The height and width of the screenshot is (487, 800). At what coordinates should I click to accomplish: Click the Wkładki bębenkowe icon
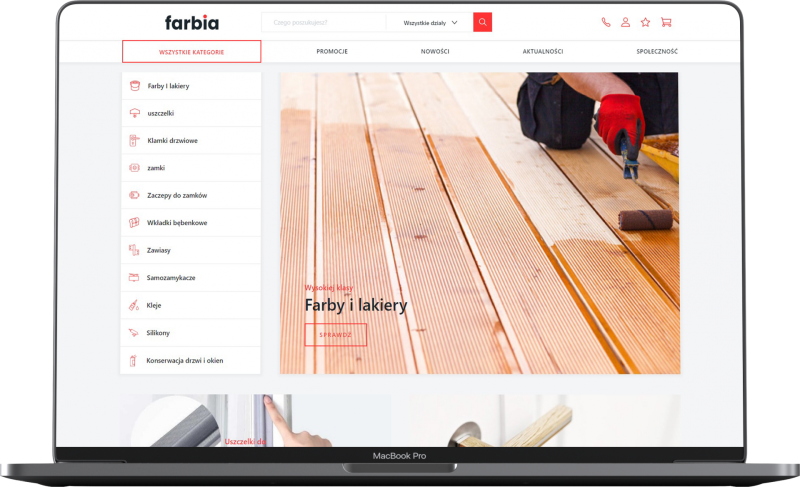coord(134,223)
